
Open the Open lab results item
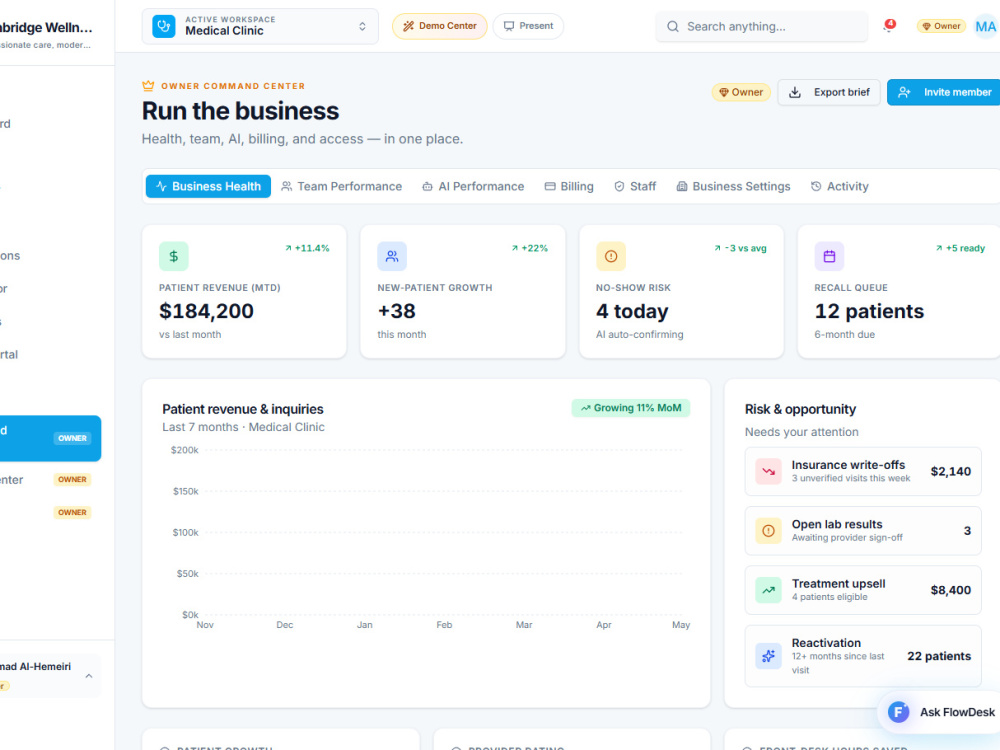pos(863,531)
